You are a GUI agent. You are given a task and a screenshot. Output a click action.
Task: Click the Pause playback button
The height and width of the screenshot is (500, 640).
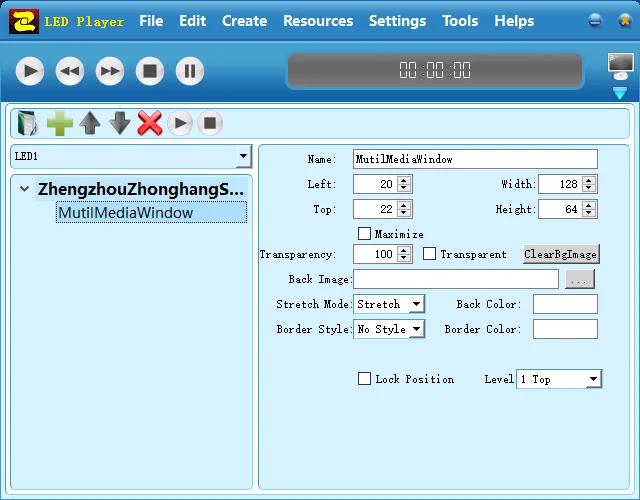[190, 71]
